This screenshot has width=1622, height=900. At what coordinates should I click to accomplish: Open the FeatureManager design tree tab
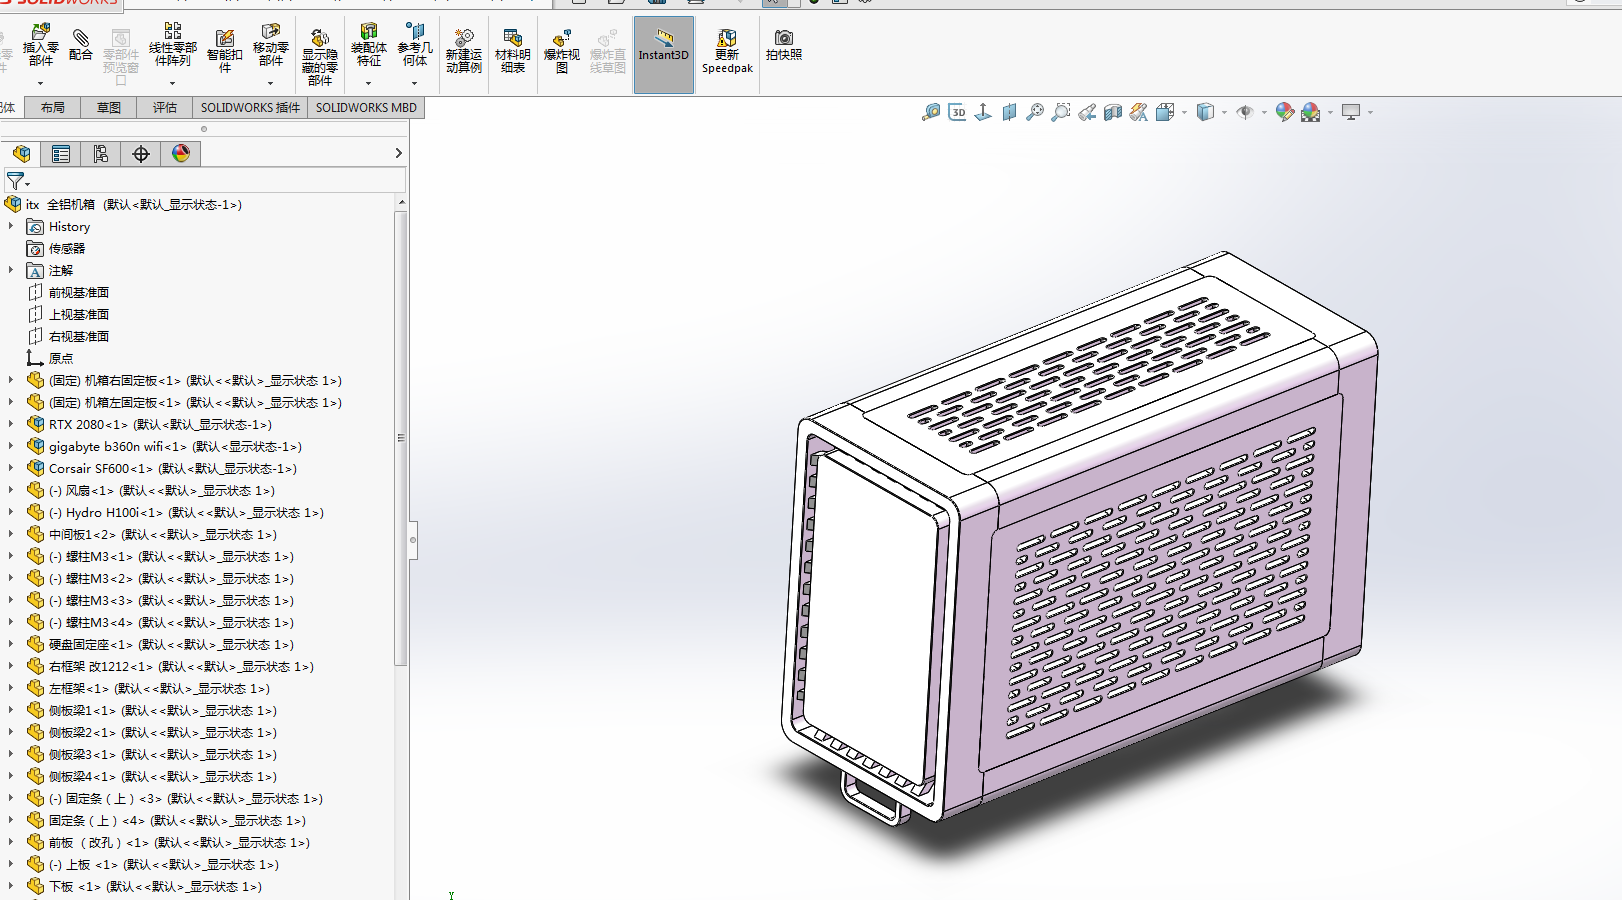(21, 153)
